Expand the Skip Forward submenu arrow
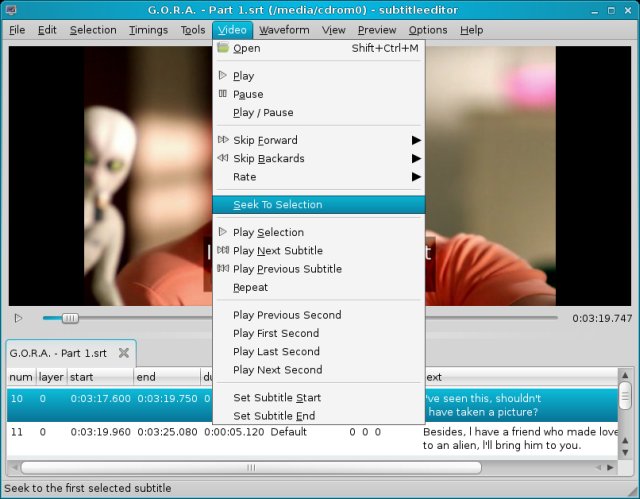Viewport: 640px width, 499px height. click(x=415, y=140)
